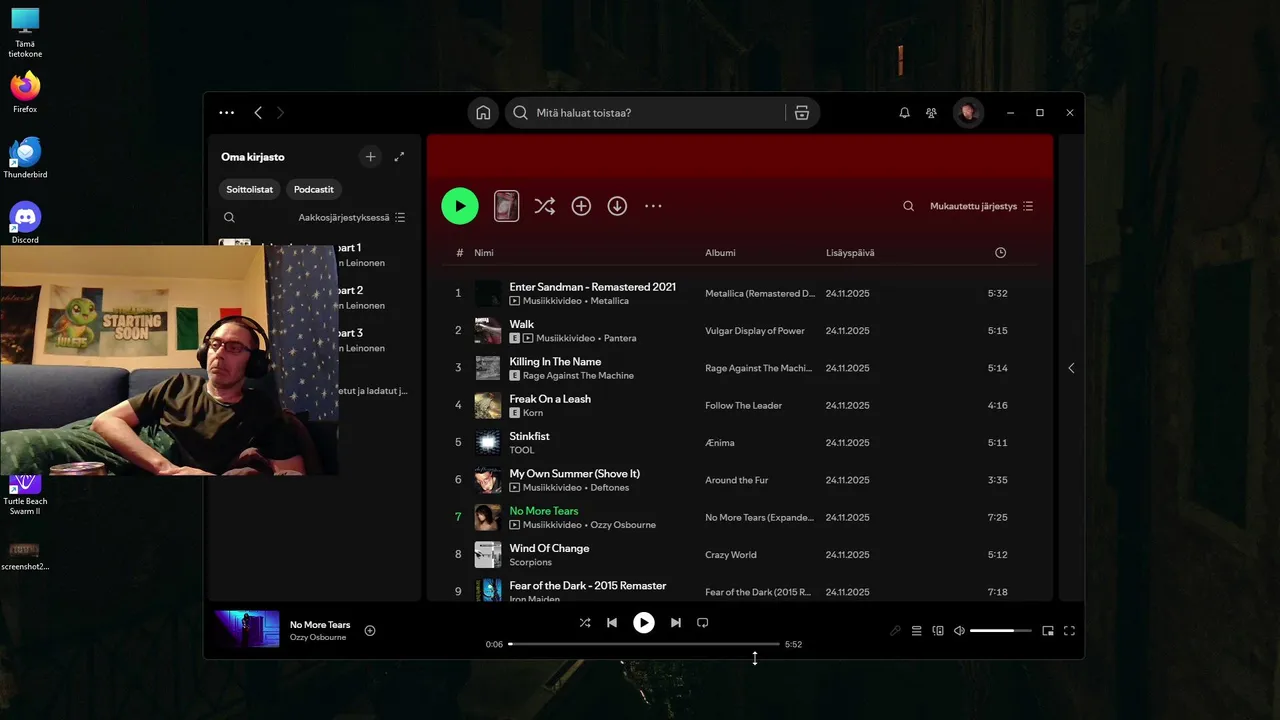Filter the library by Soittolistat
This screenshot has height=720, width=1280.
(x=250, y=189)
